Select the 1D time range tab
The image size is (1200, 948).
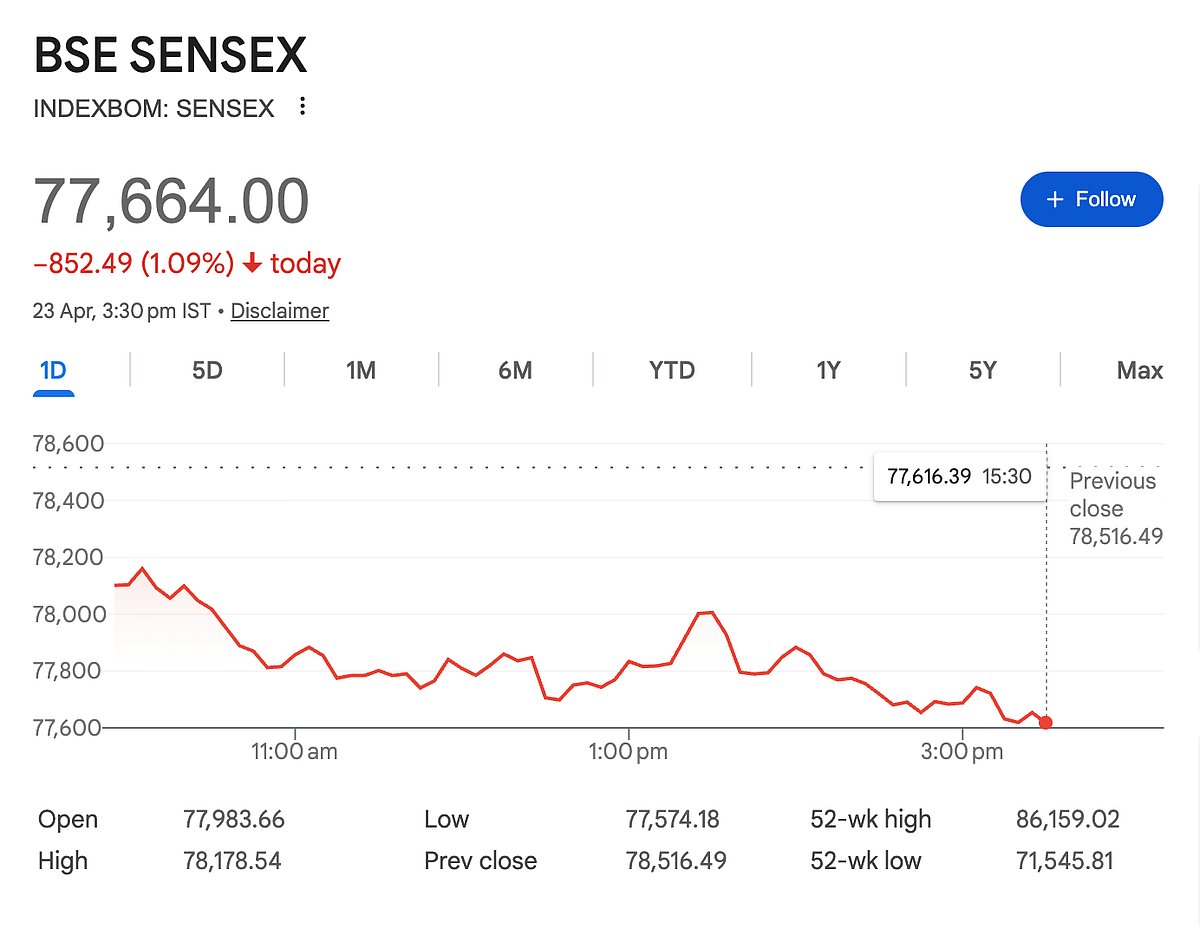click(x=53, y=371)
